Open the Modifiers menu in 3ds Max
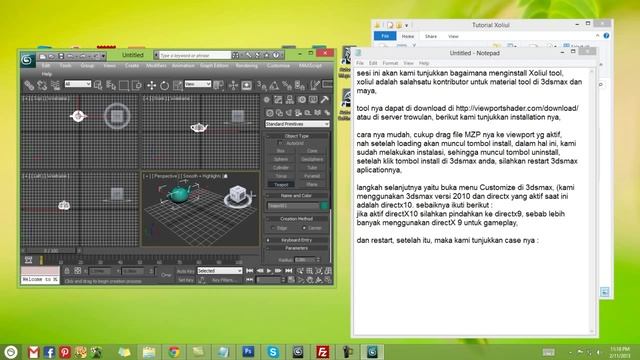640x360 pixels. point(156,66)
